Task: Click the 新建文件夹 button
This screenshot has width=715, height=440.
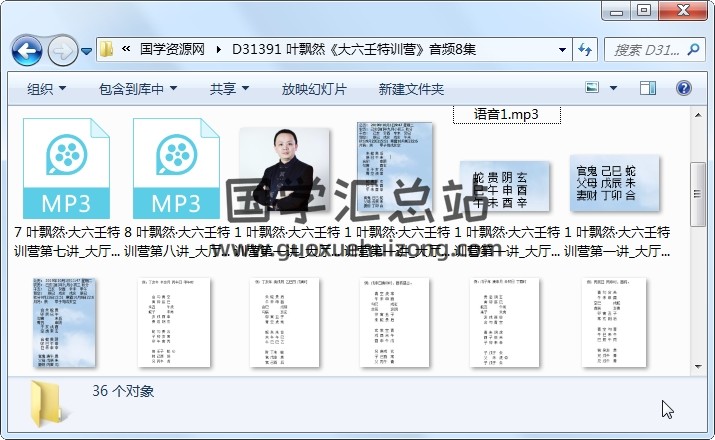Action: point(411,89)
